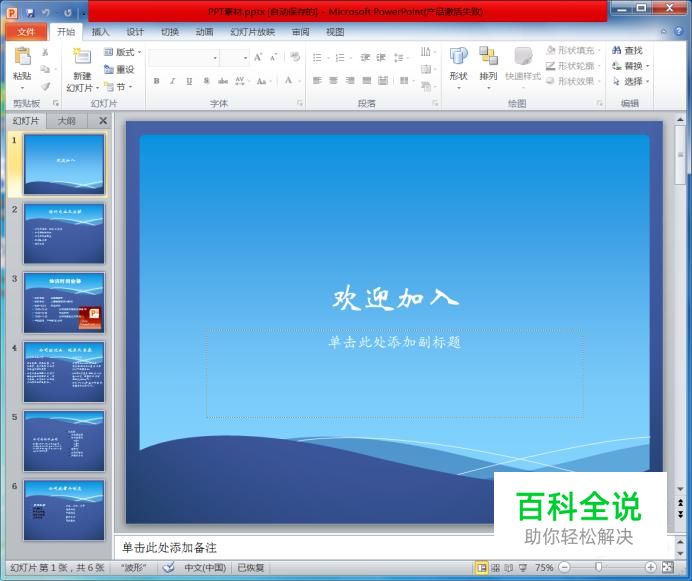Switch to the Outline (大纲) pane tab

[x=67, y=121]
